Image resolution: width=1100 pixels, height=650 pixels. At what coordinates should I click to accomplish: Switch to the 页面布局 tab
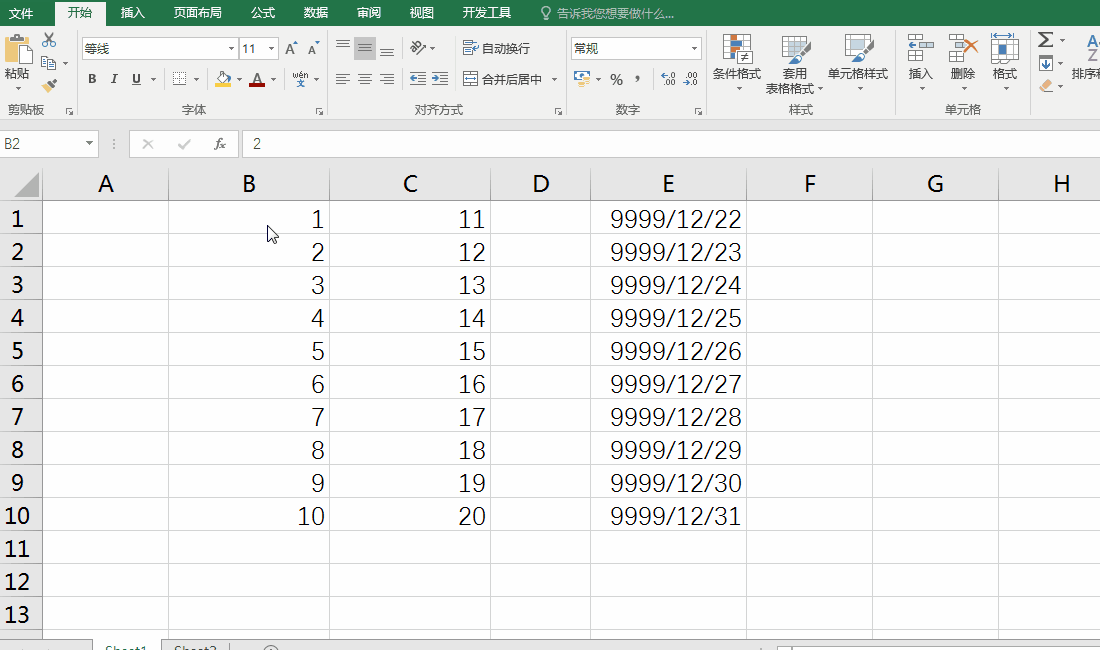point(198,13)
